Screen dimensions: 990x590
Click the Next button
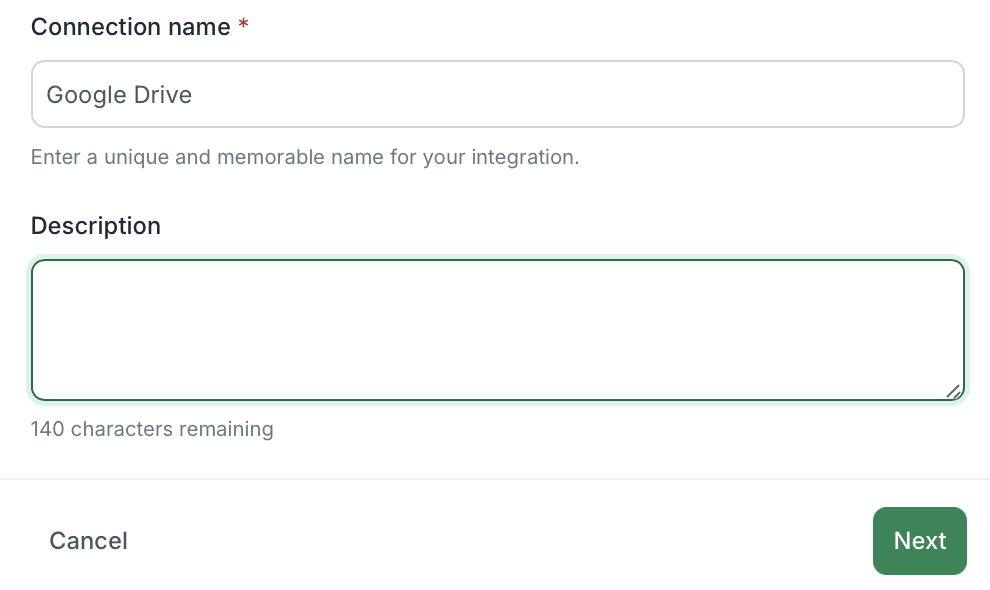[x=919, y=541]
